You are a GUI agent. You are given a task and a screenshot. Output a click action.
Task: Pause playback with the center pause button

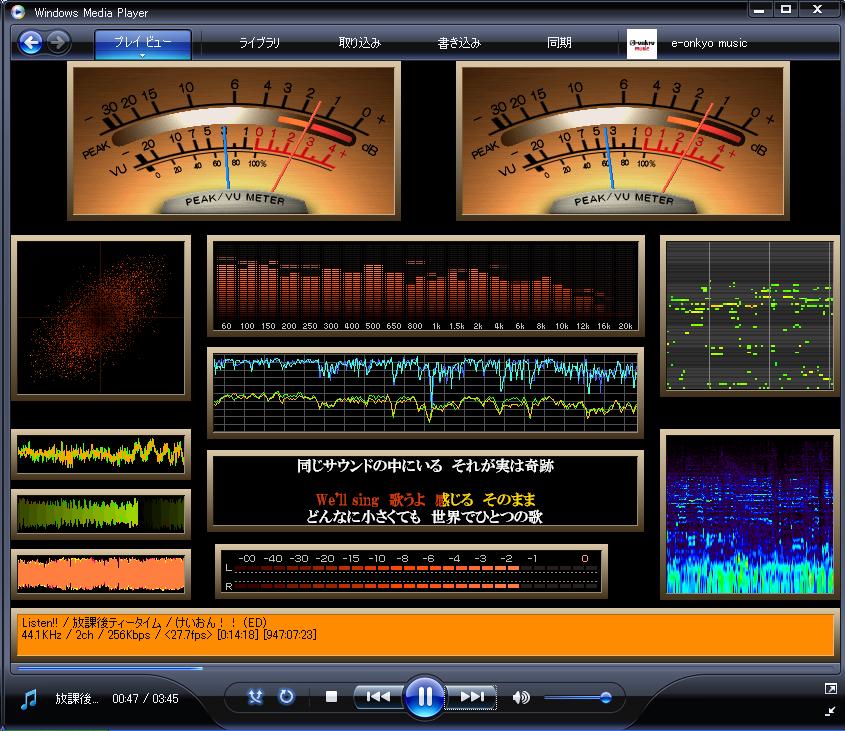[x=425, y=697]
